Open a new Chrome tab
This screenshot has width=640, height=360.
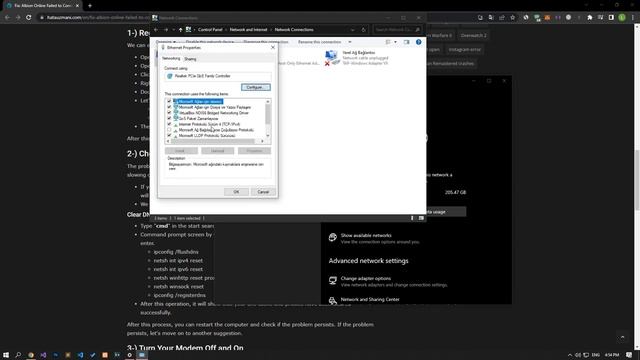coord(90,6)
